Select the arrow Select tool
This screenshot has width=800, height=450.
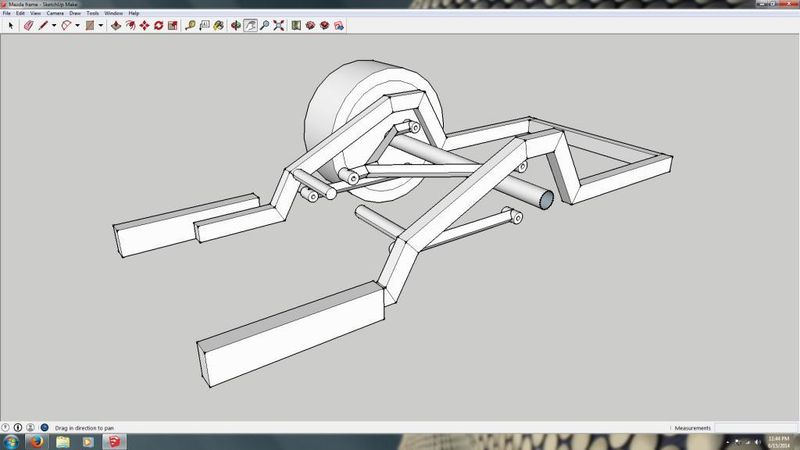pyautogui.click(x=10, y=25)
